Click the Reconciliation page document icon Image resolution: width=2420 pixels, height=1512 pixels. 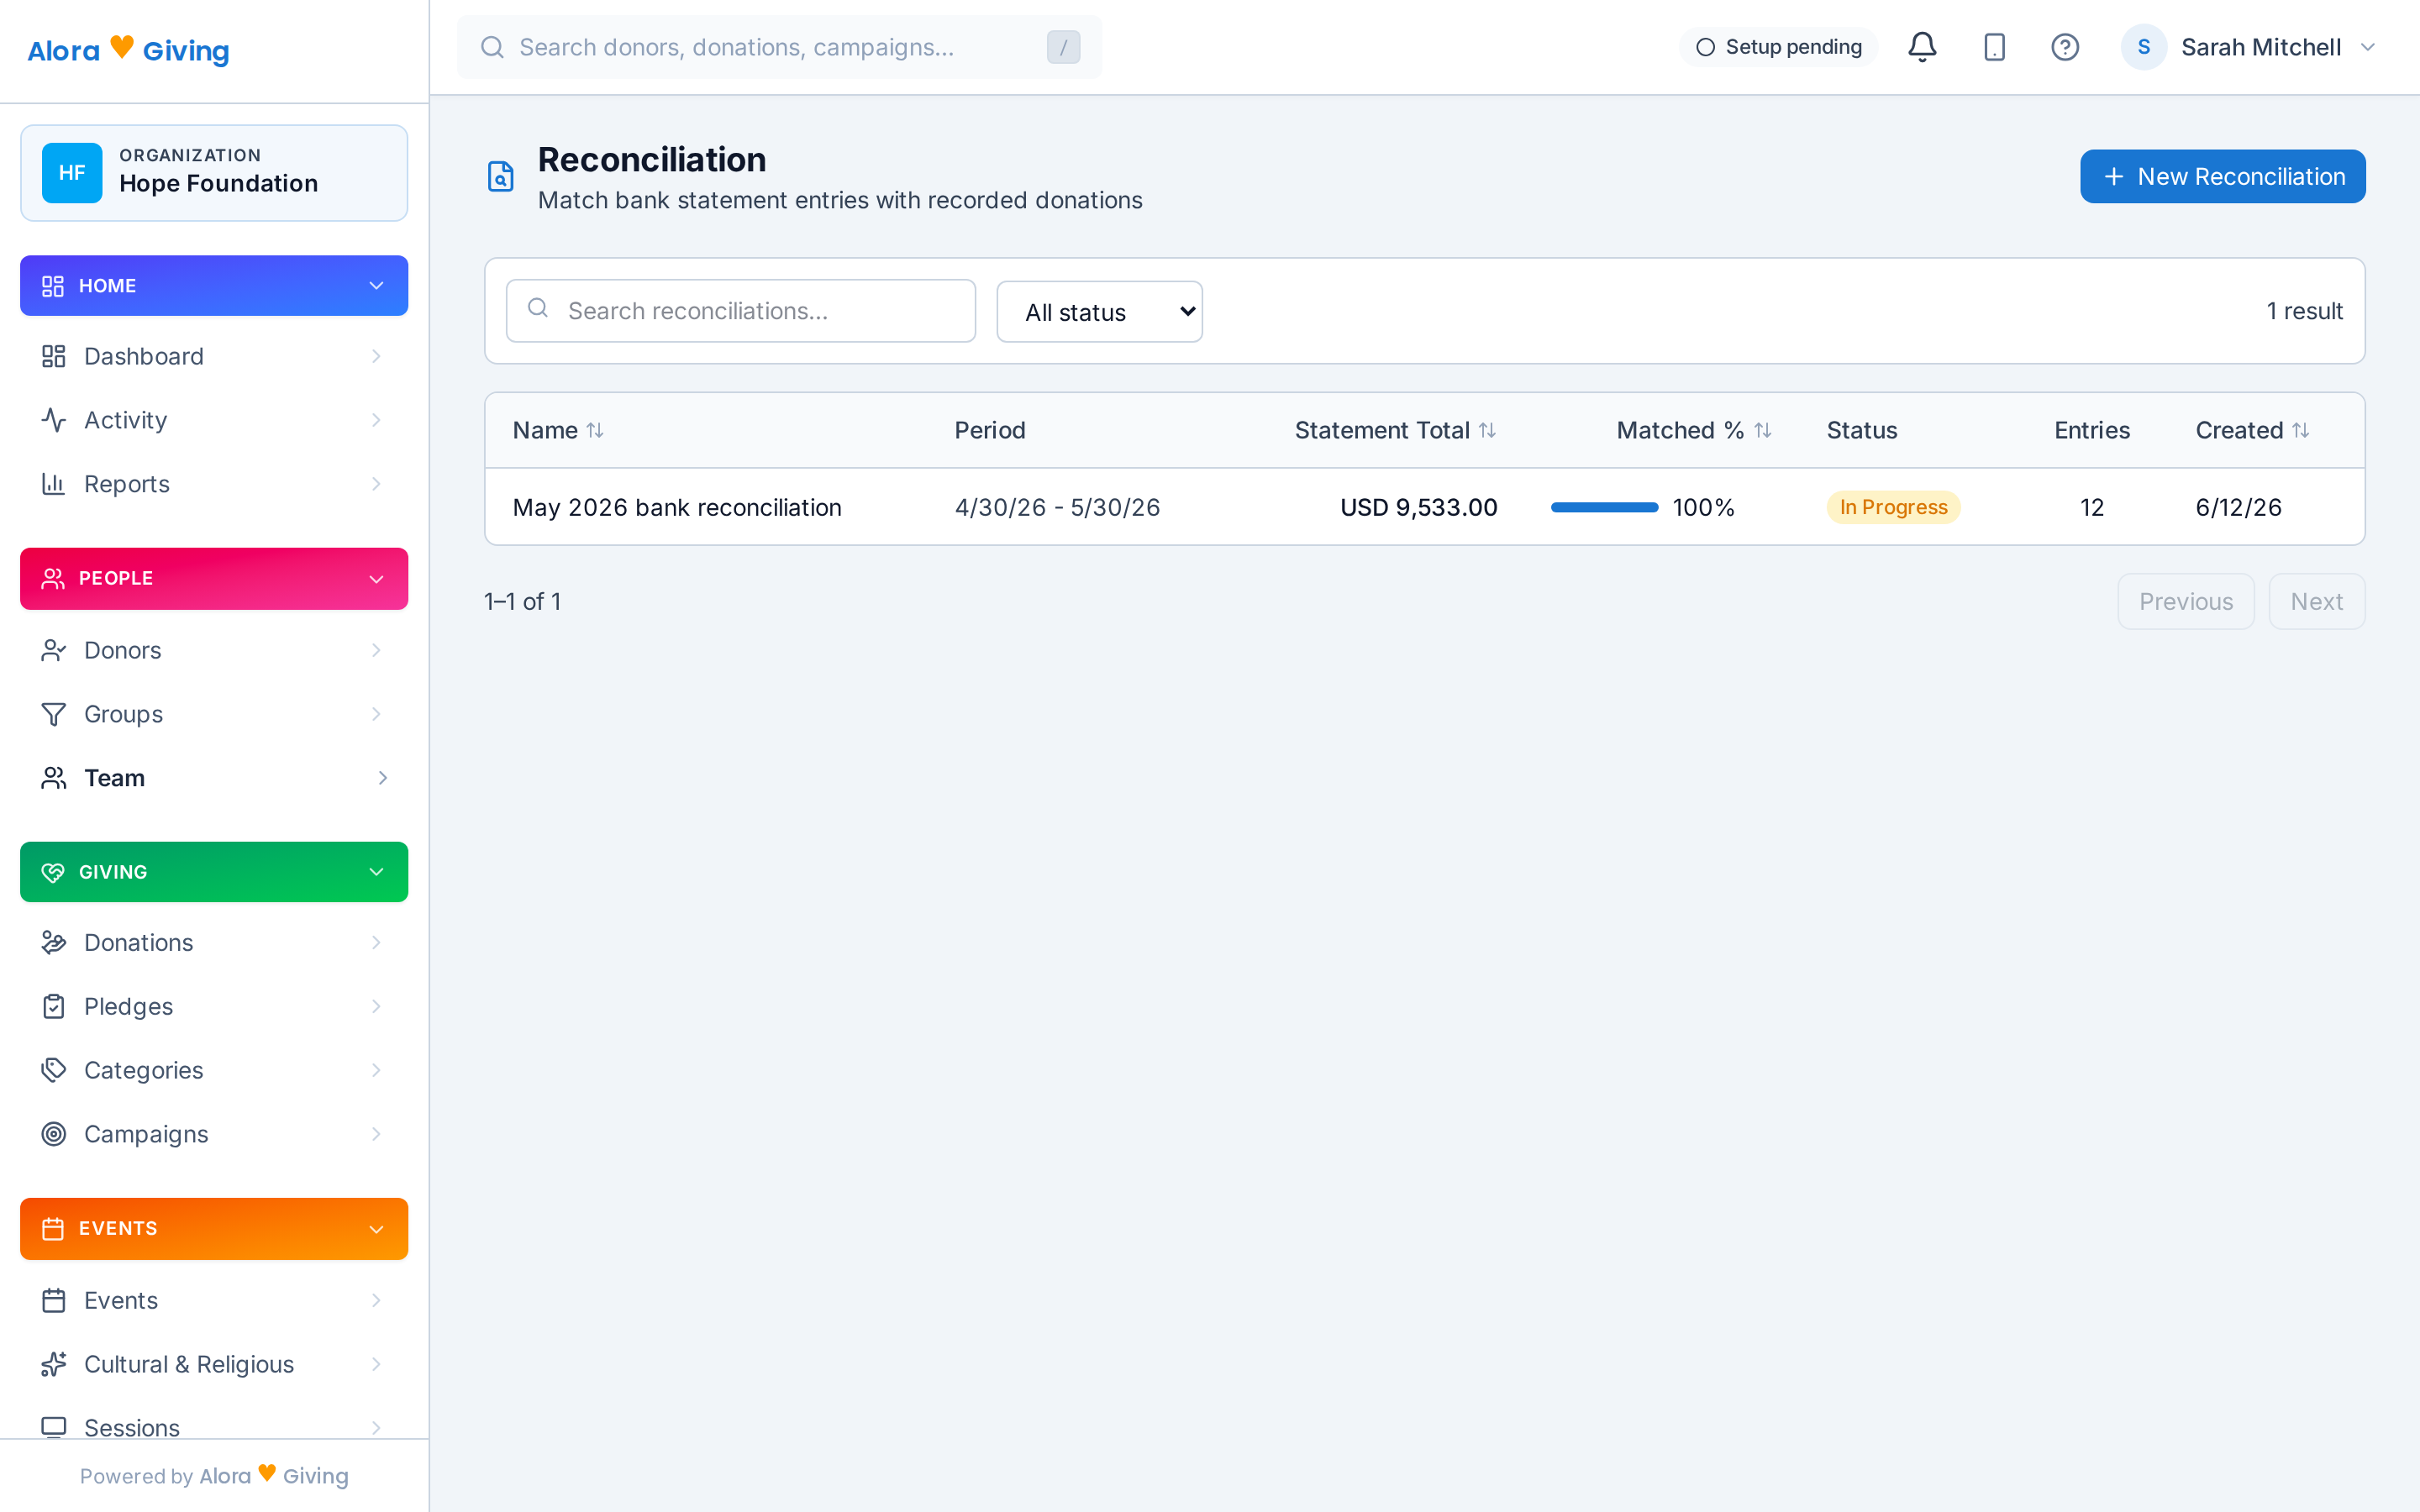(501, 176)
